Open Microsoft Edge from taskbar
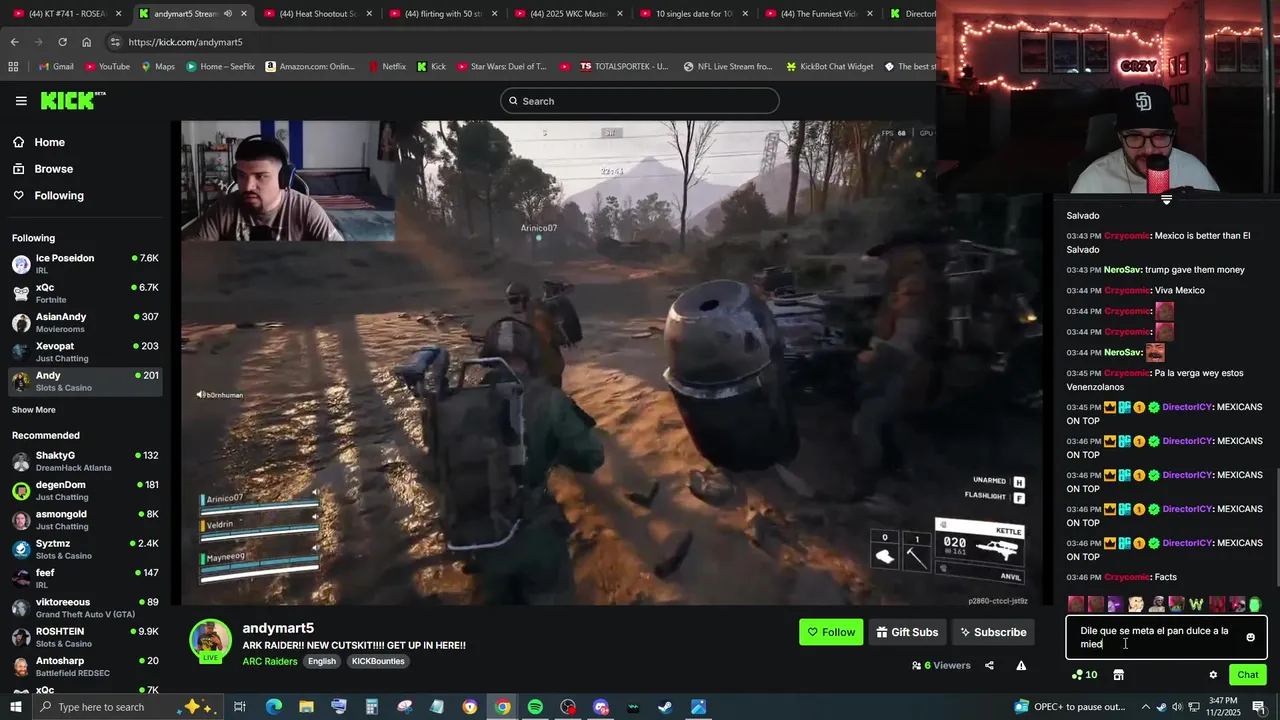 [274, 707]
